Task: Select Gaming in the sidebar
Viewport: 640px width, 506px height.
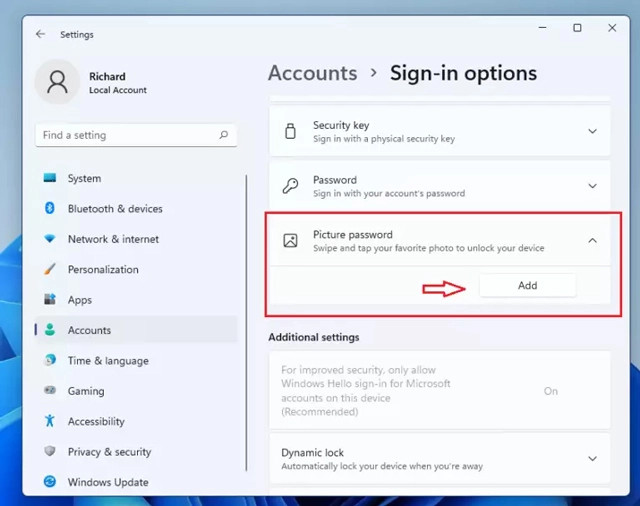Action: coord(86,391)
